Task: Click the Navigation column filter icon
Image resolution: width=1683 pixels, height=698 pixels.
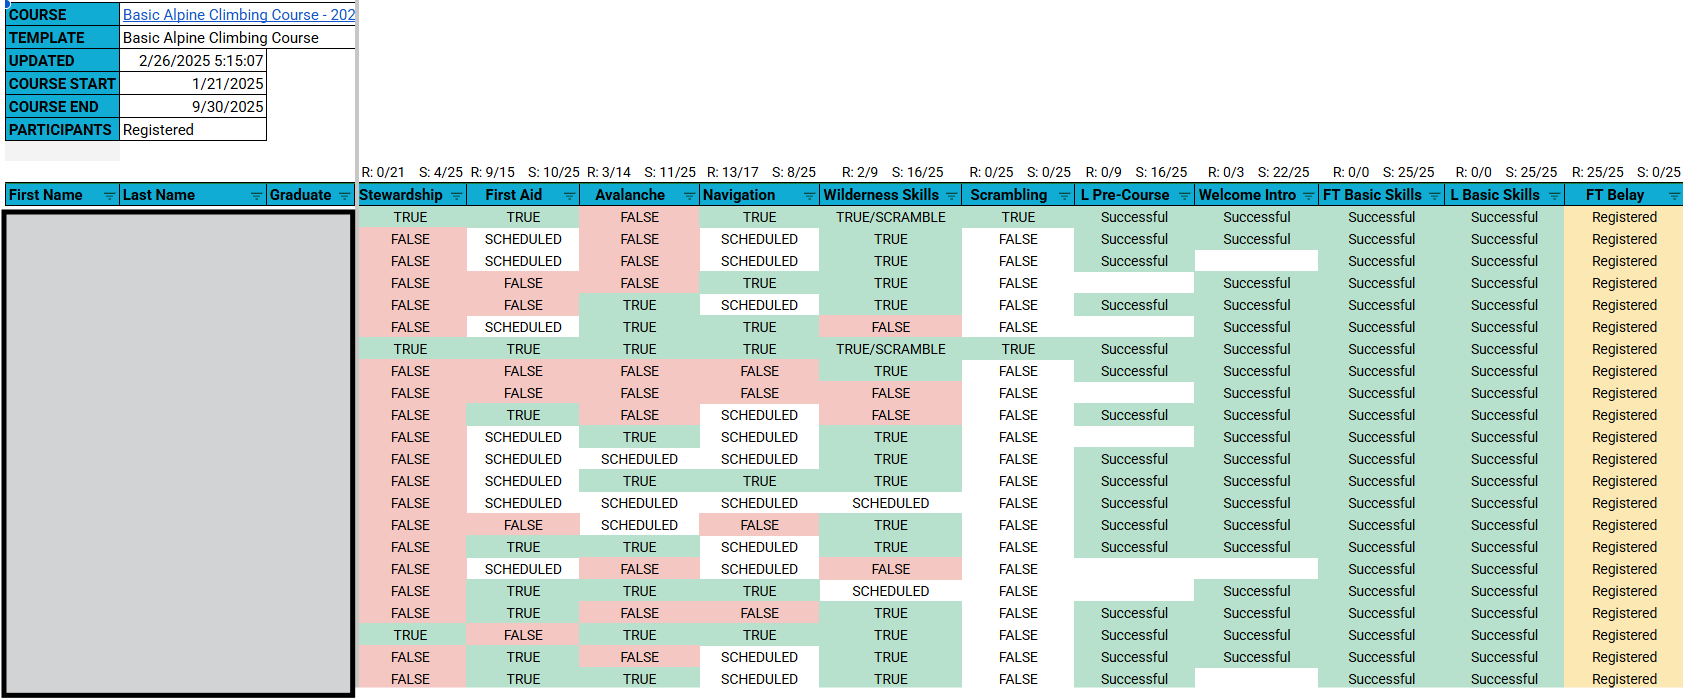Action: [809, 196]
